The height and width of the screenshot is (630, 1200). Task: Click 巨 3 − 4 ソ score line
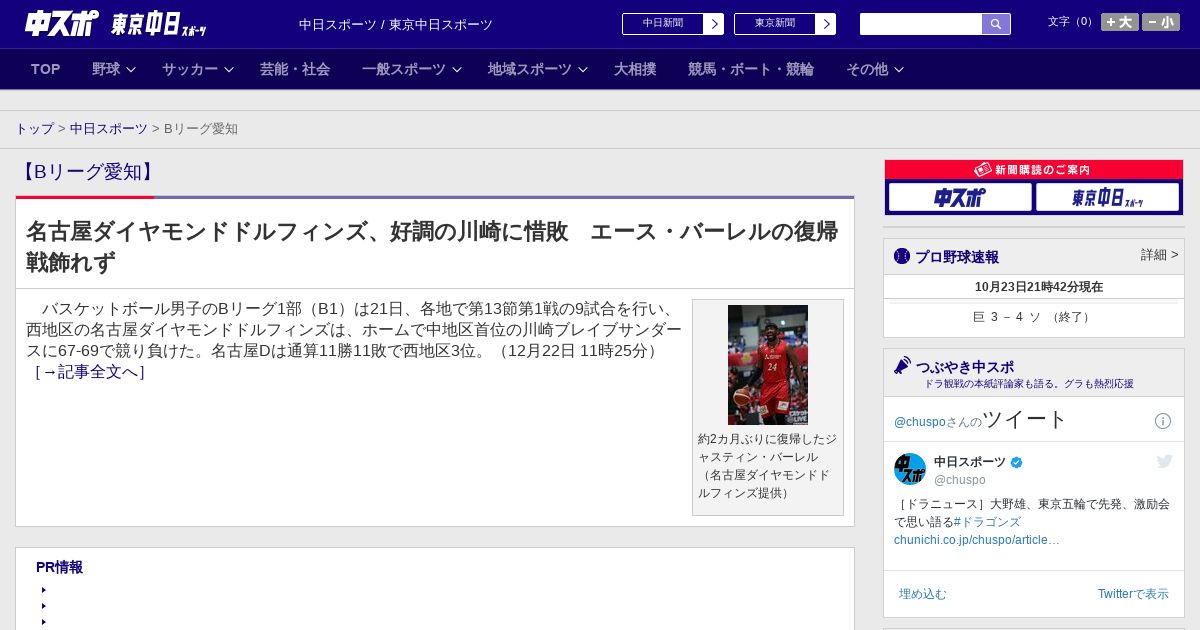click(1033, 317)
